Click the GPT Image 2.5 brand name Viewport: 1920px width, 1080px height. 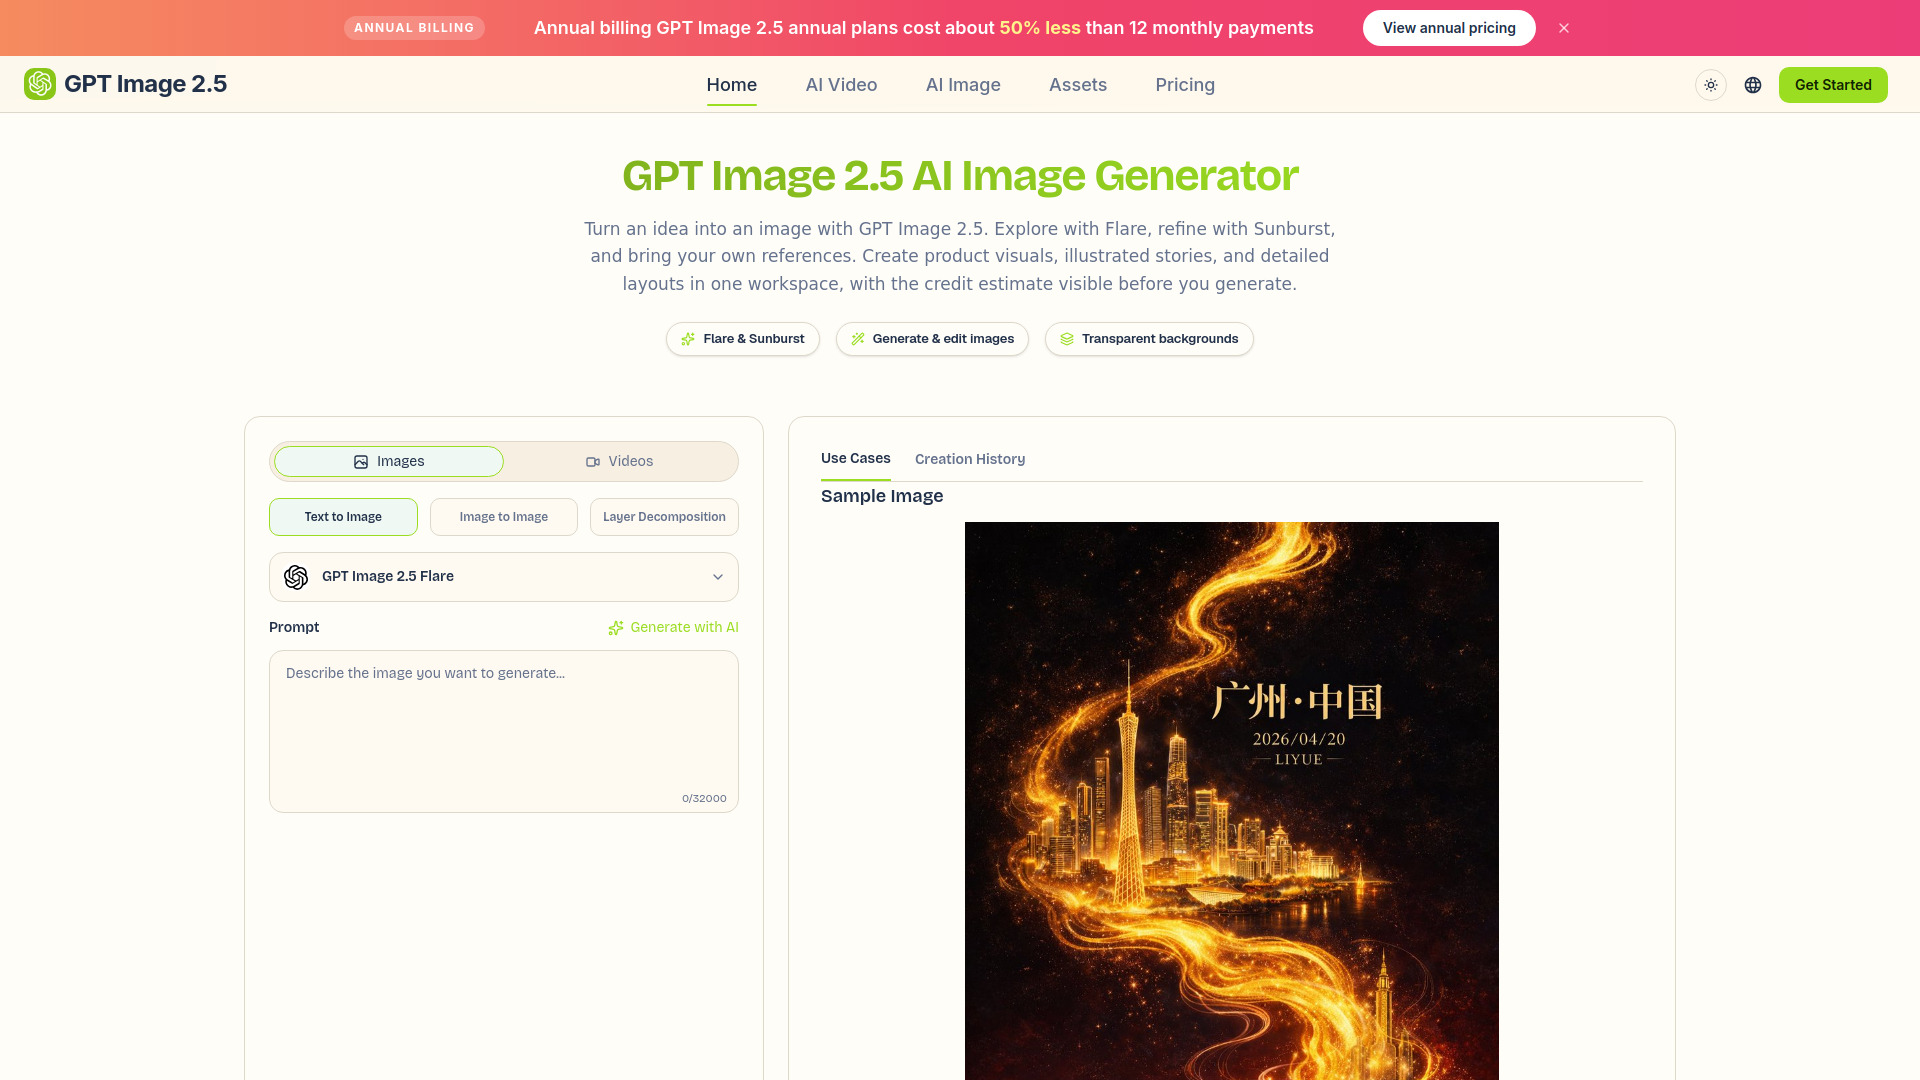click(x=146, y=84)
